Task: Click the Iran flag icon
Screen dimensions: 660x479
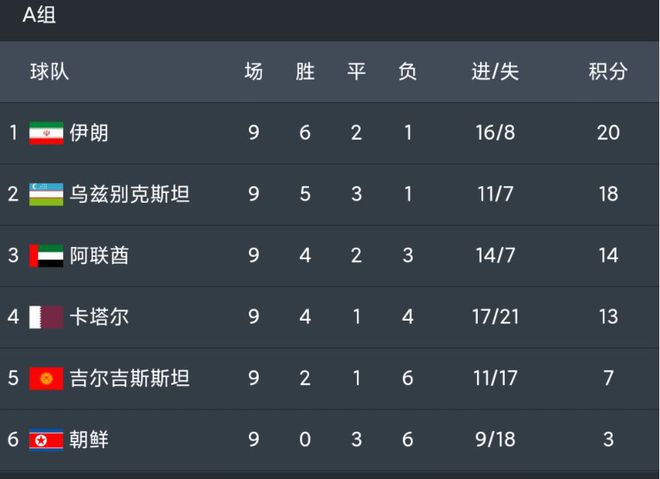Action: pos(46,133)
